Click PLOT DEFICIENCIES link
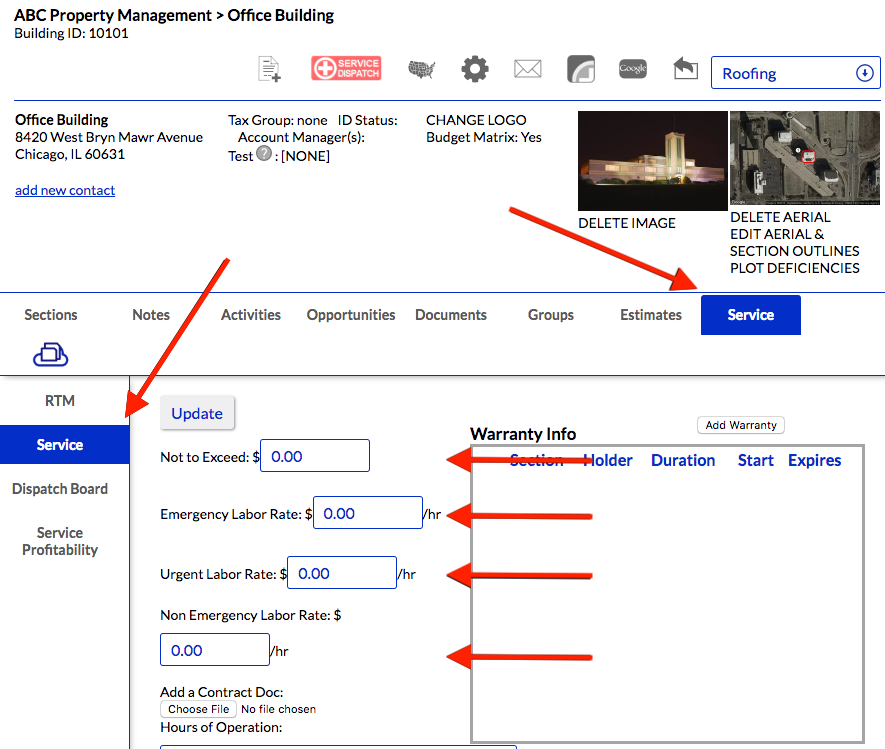 click(794, 268)
